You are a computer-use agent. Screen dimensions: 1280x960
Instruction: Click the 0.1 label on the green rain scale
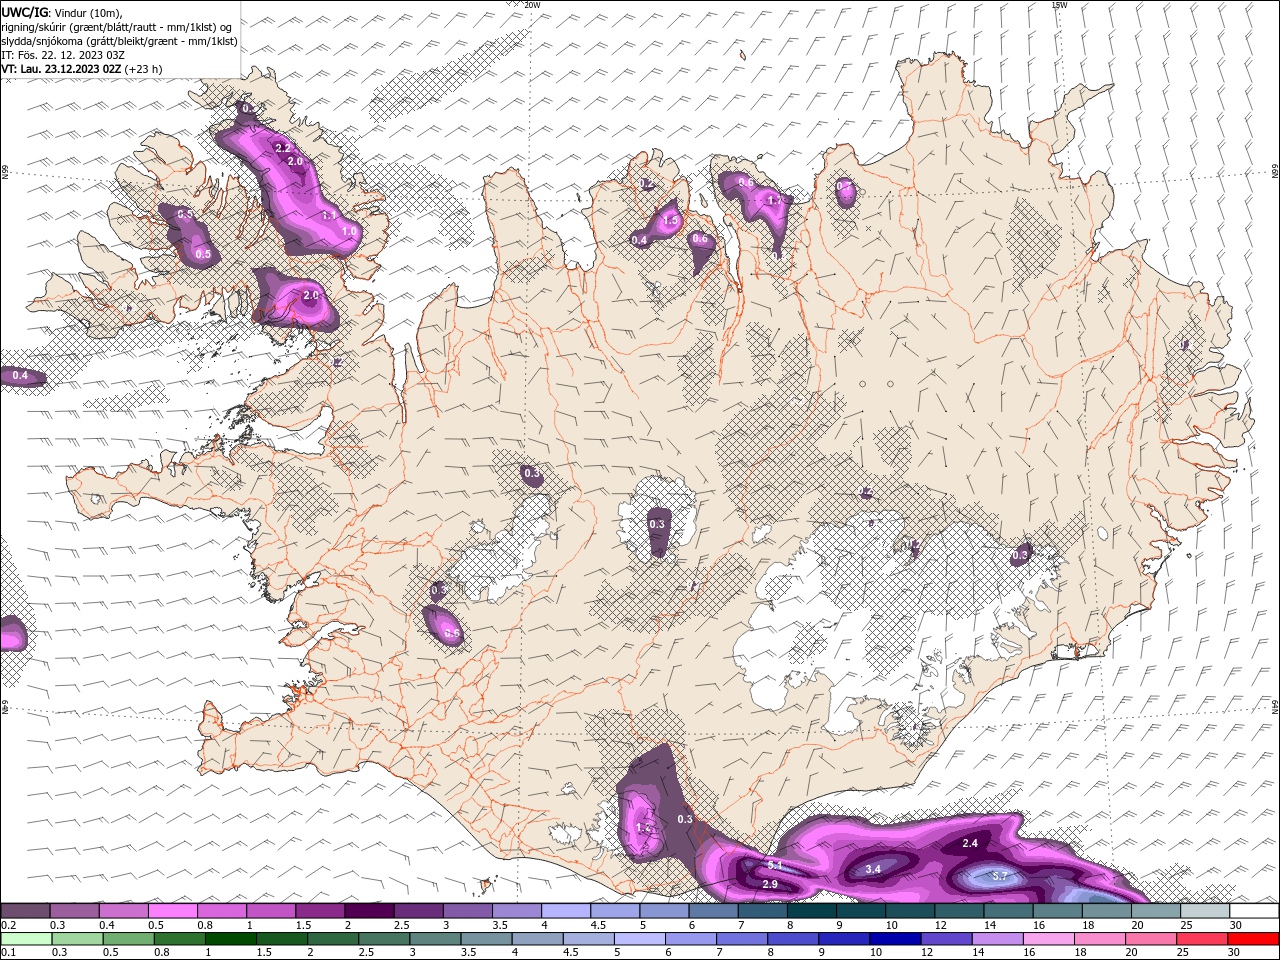[9, 953]
